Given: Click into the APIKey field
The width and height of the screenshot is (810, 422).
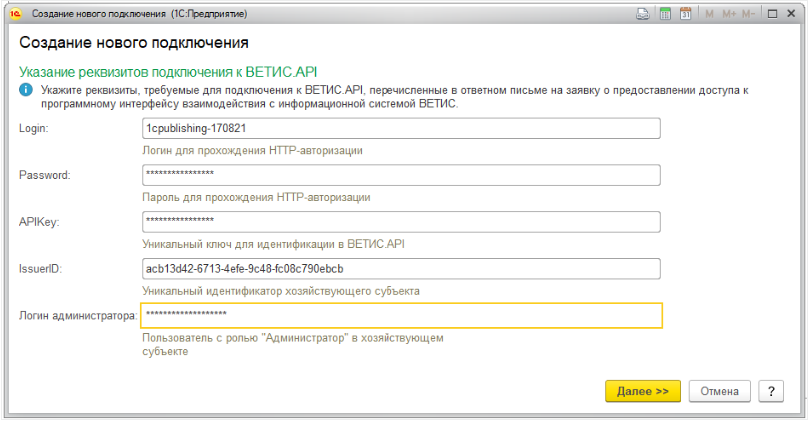Looking at the screenshot, I should [x=401, y=222].
